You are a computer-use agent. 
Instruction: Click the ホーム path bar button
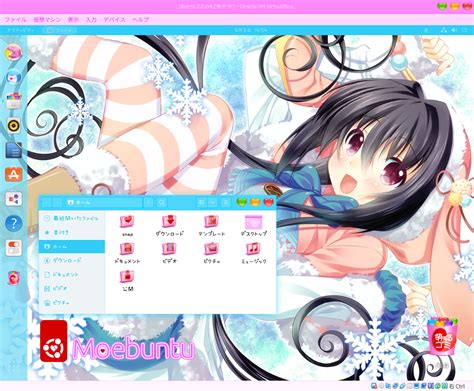point(79,202)
